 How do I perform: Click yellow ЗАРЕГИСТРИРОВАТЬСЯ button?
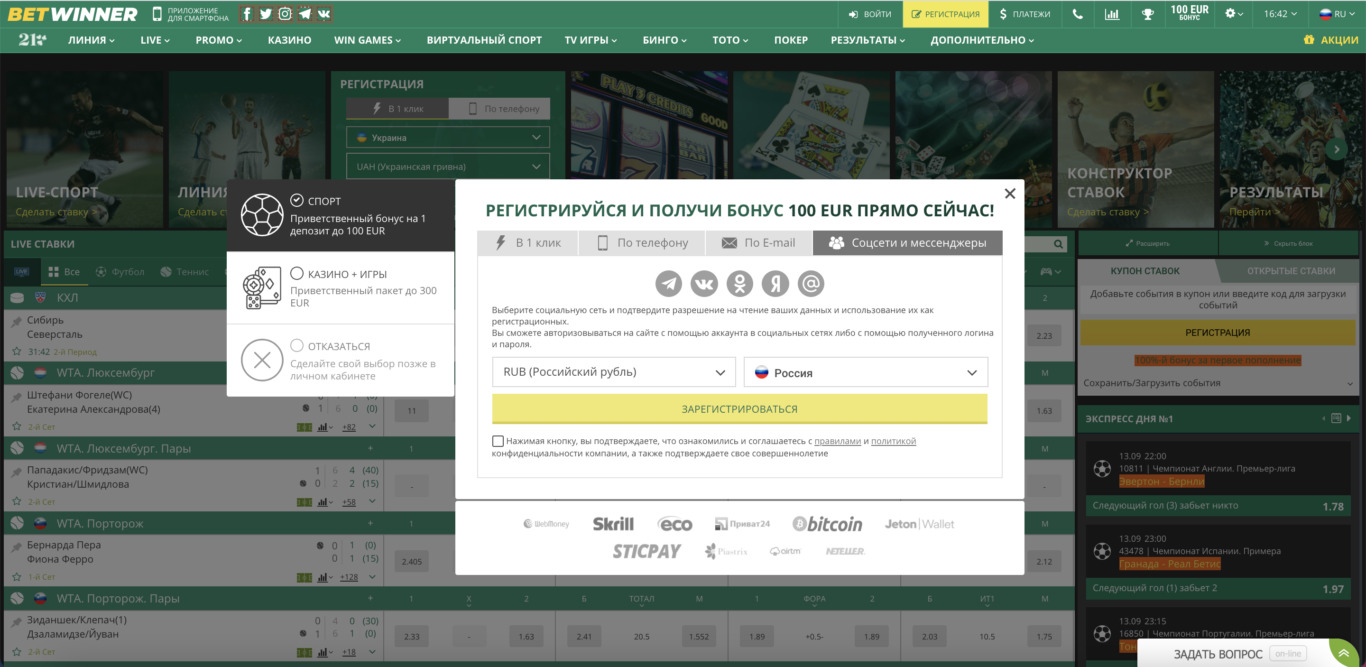[x=740, y=409]
